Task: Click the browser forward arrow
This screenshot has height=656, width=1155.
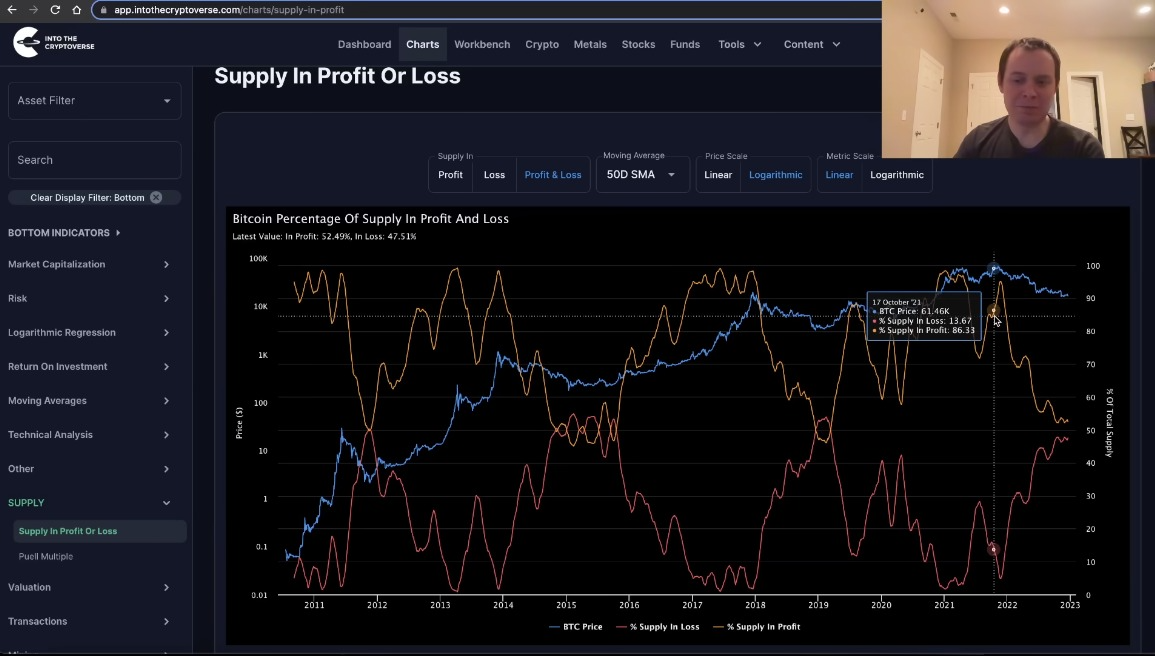Action: [x=33, y=10]
